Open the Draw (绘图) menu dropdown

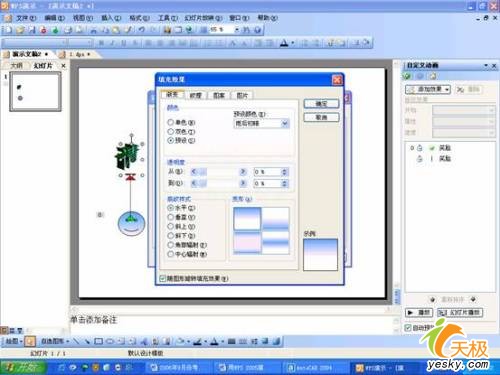click(x=14, y=341)
